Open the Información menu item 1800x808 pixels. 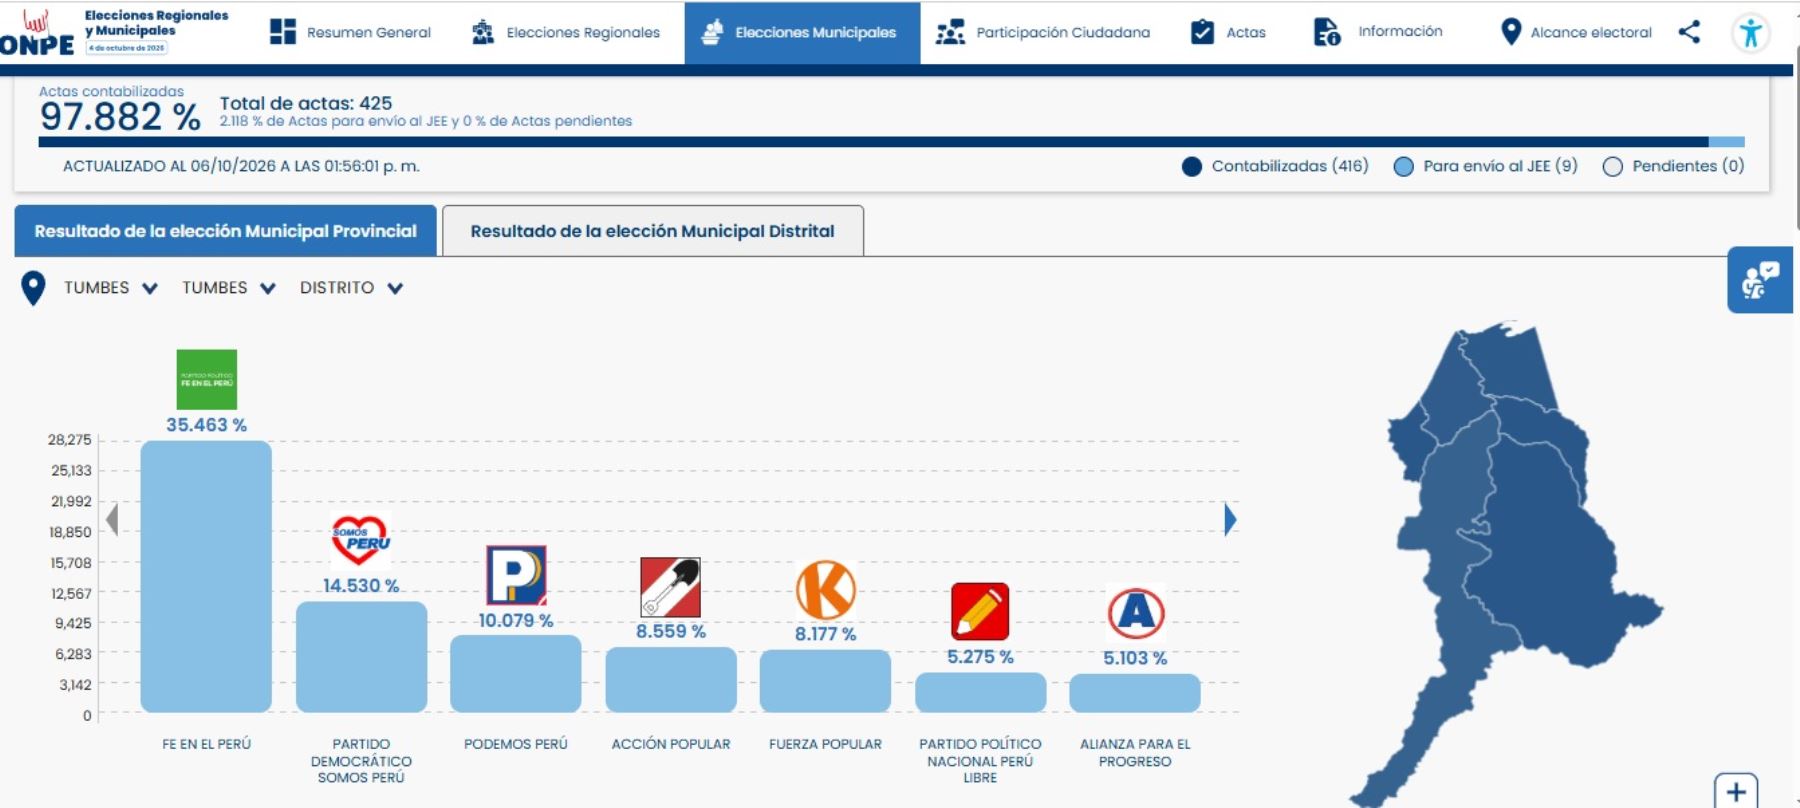tap(1378, 33)
